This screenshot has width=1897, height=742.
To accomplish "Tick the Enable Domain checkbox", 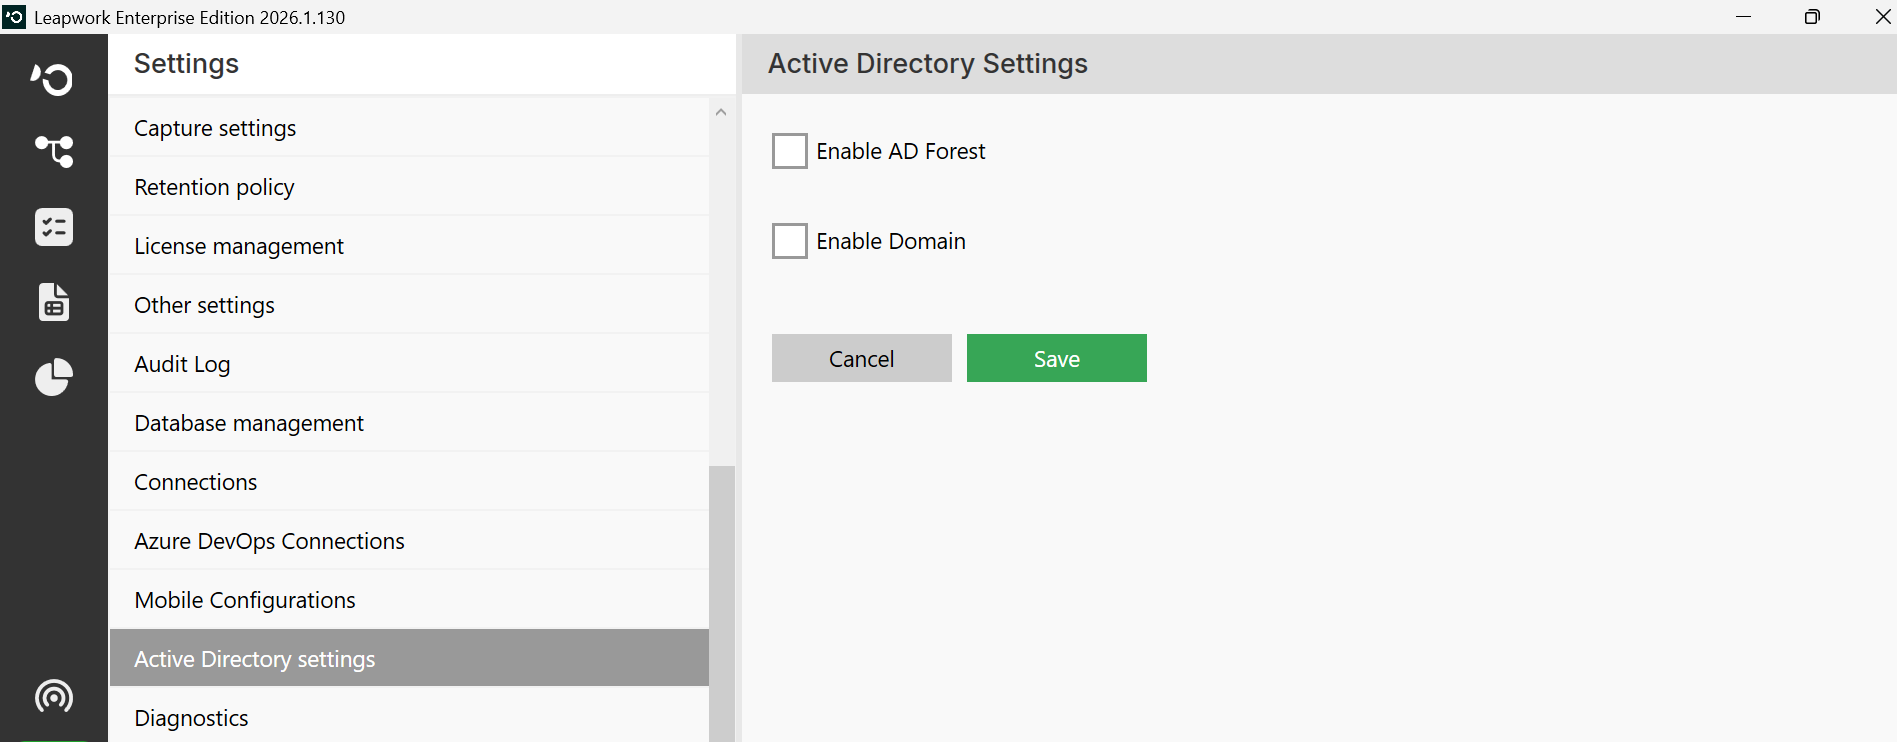I will pos(790,241).
